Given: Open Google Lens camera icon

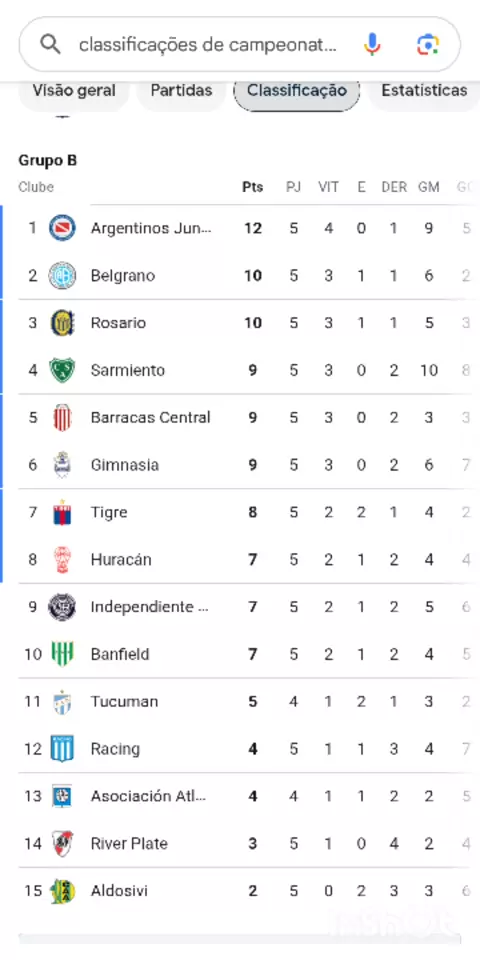Looking at the screenshot, I should [428, 45].
